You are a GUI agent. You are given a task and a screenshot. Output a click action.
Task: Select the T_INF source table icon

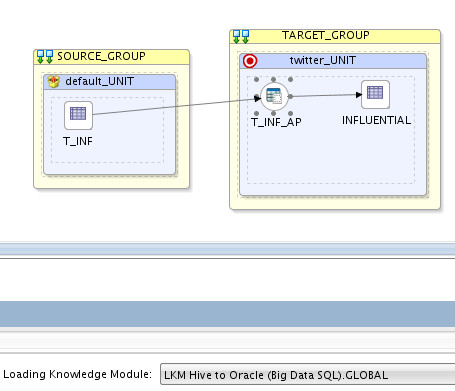point(78,115)
